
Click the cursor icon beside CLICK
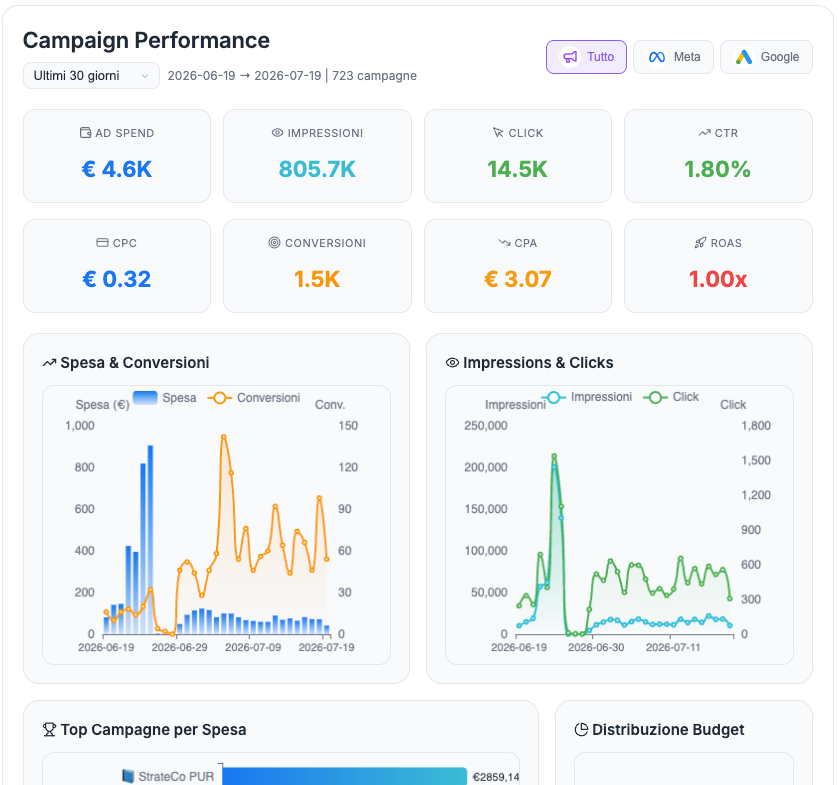point(498,133)
